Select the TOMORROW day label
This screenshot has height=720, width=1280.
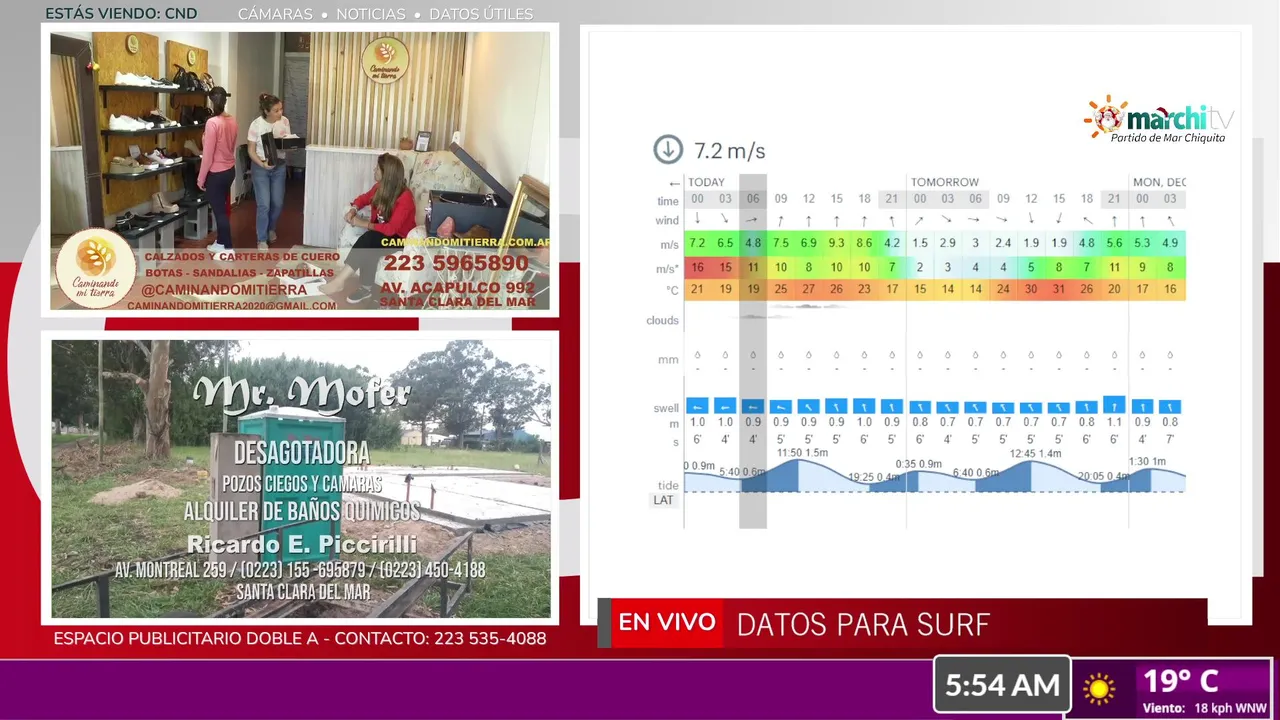(944, 182)
